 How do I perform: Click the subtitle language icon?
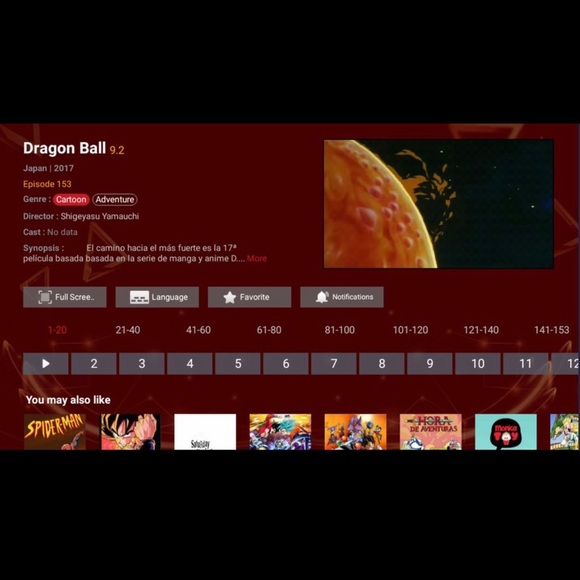click(x=139, y=297)
